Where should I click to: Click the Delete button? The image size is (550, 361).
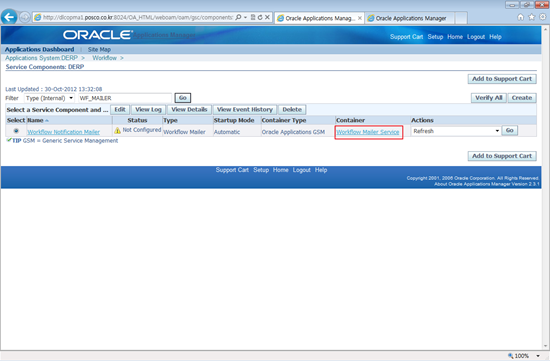tap(292, 109)
